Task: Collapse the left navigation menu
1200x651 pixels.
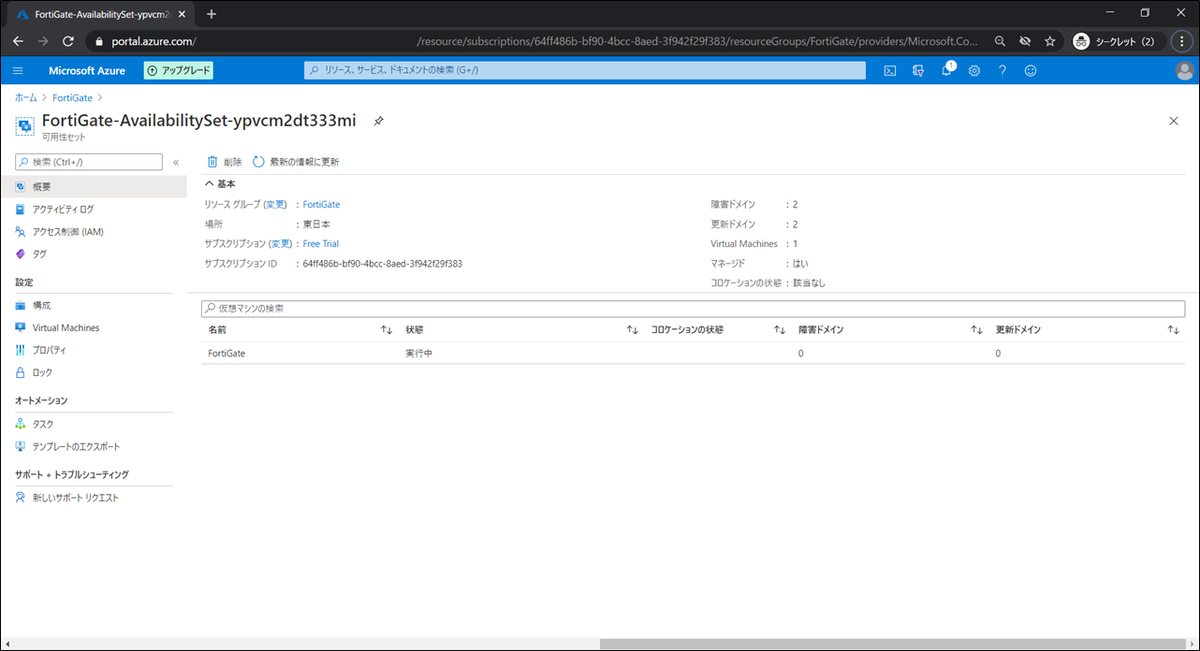Action: point(176,162)
